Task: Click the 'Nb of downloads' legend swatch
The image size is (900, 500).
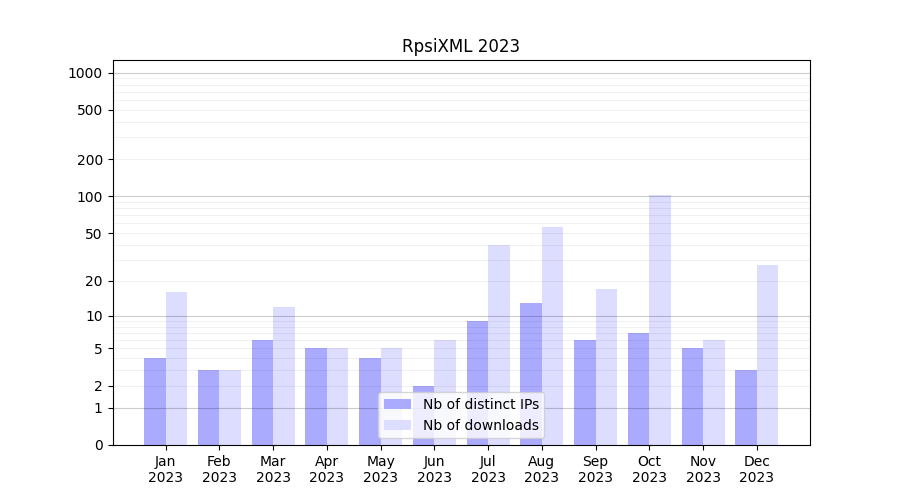Action: click(x=397, y=425)
